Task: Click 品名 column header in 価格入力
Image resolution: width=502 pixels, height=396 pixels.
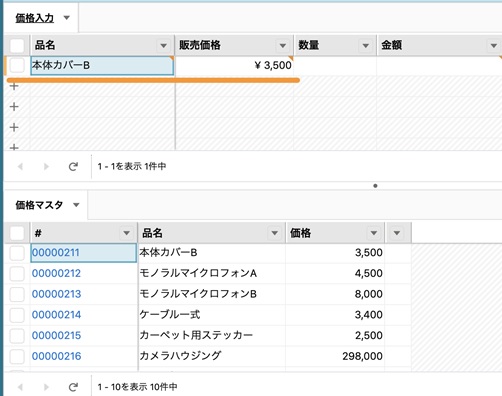Action: pyautogui.click(x=102, y=45)
